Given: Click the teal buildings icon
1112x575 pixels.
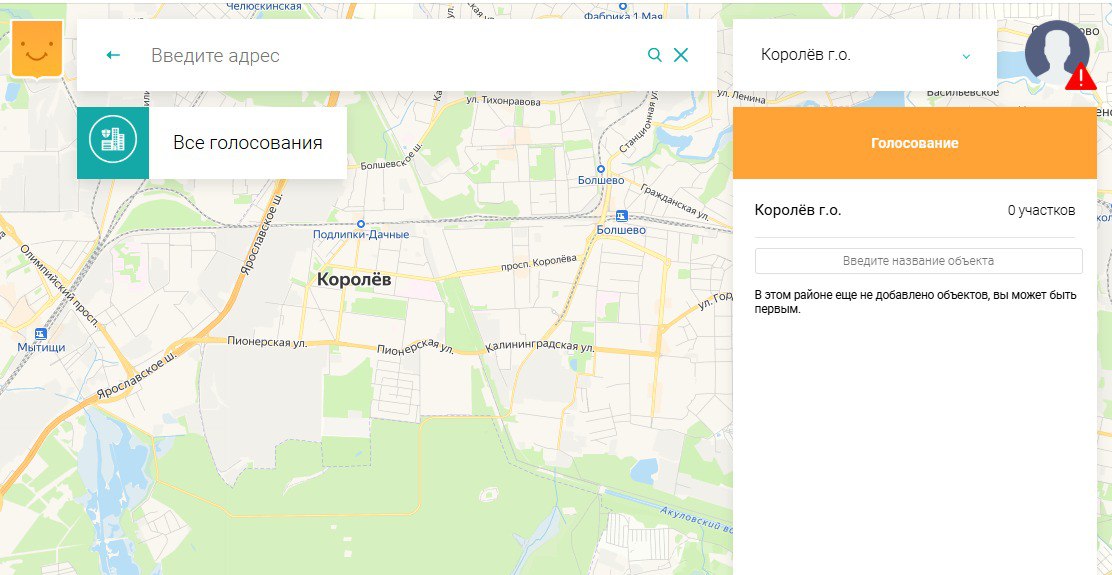Looking at the screenshot, I should pyautogui.click(x=113, y=142).
